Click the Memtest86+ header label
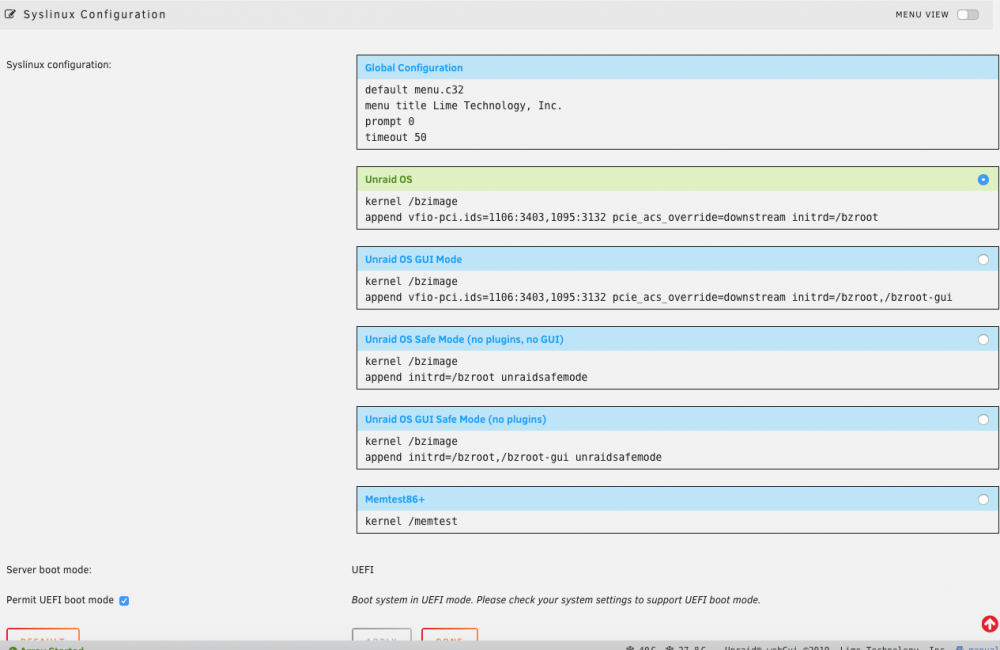This screenshot has height=650, width=1000. click(x=395, y=499)
